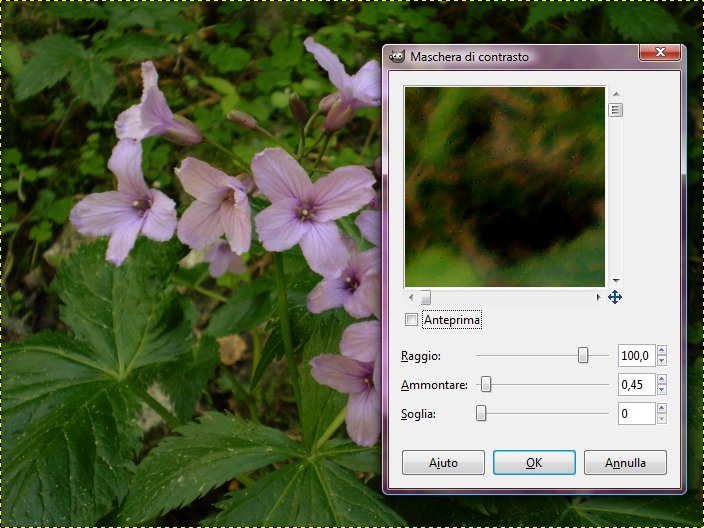
Task: Decrease Soglia with the down spinner arrow
Action: pyautogui.click(x=661, y=418)
